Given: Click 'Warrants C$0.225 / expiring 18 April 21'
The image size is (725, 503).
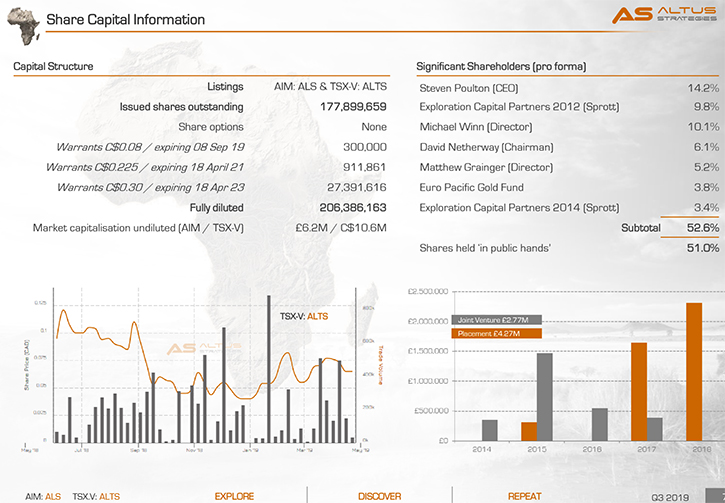Looking at the screenshot, I should point(145,167).
